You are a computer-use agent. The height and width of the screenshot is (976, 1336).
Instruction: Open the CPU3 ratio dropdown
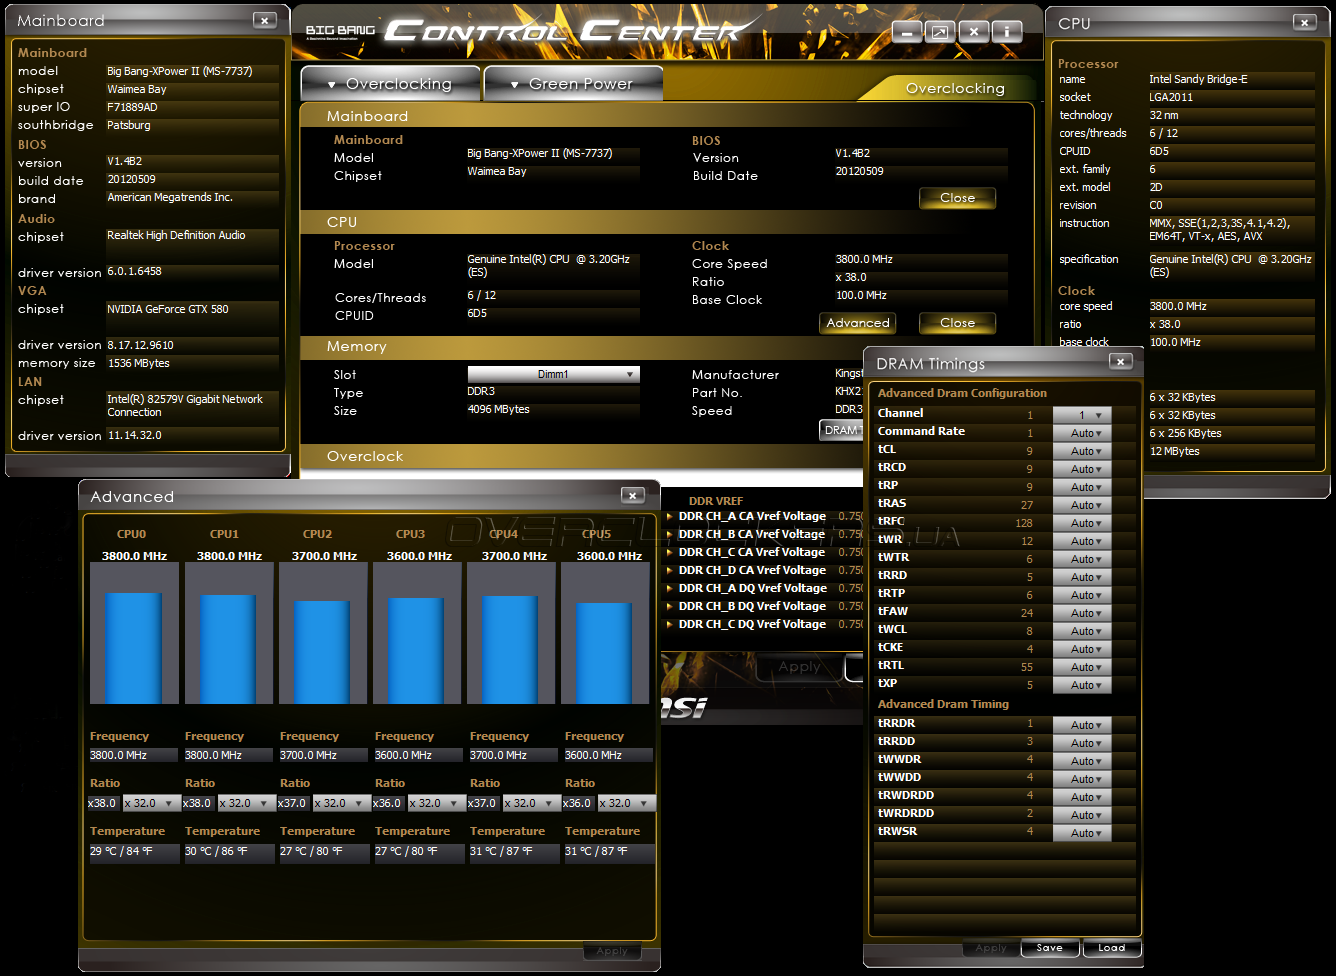coord(436,803)
